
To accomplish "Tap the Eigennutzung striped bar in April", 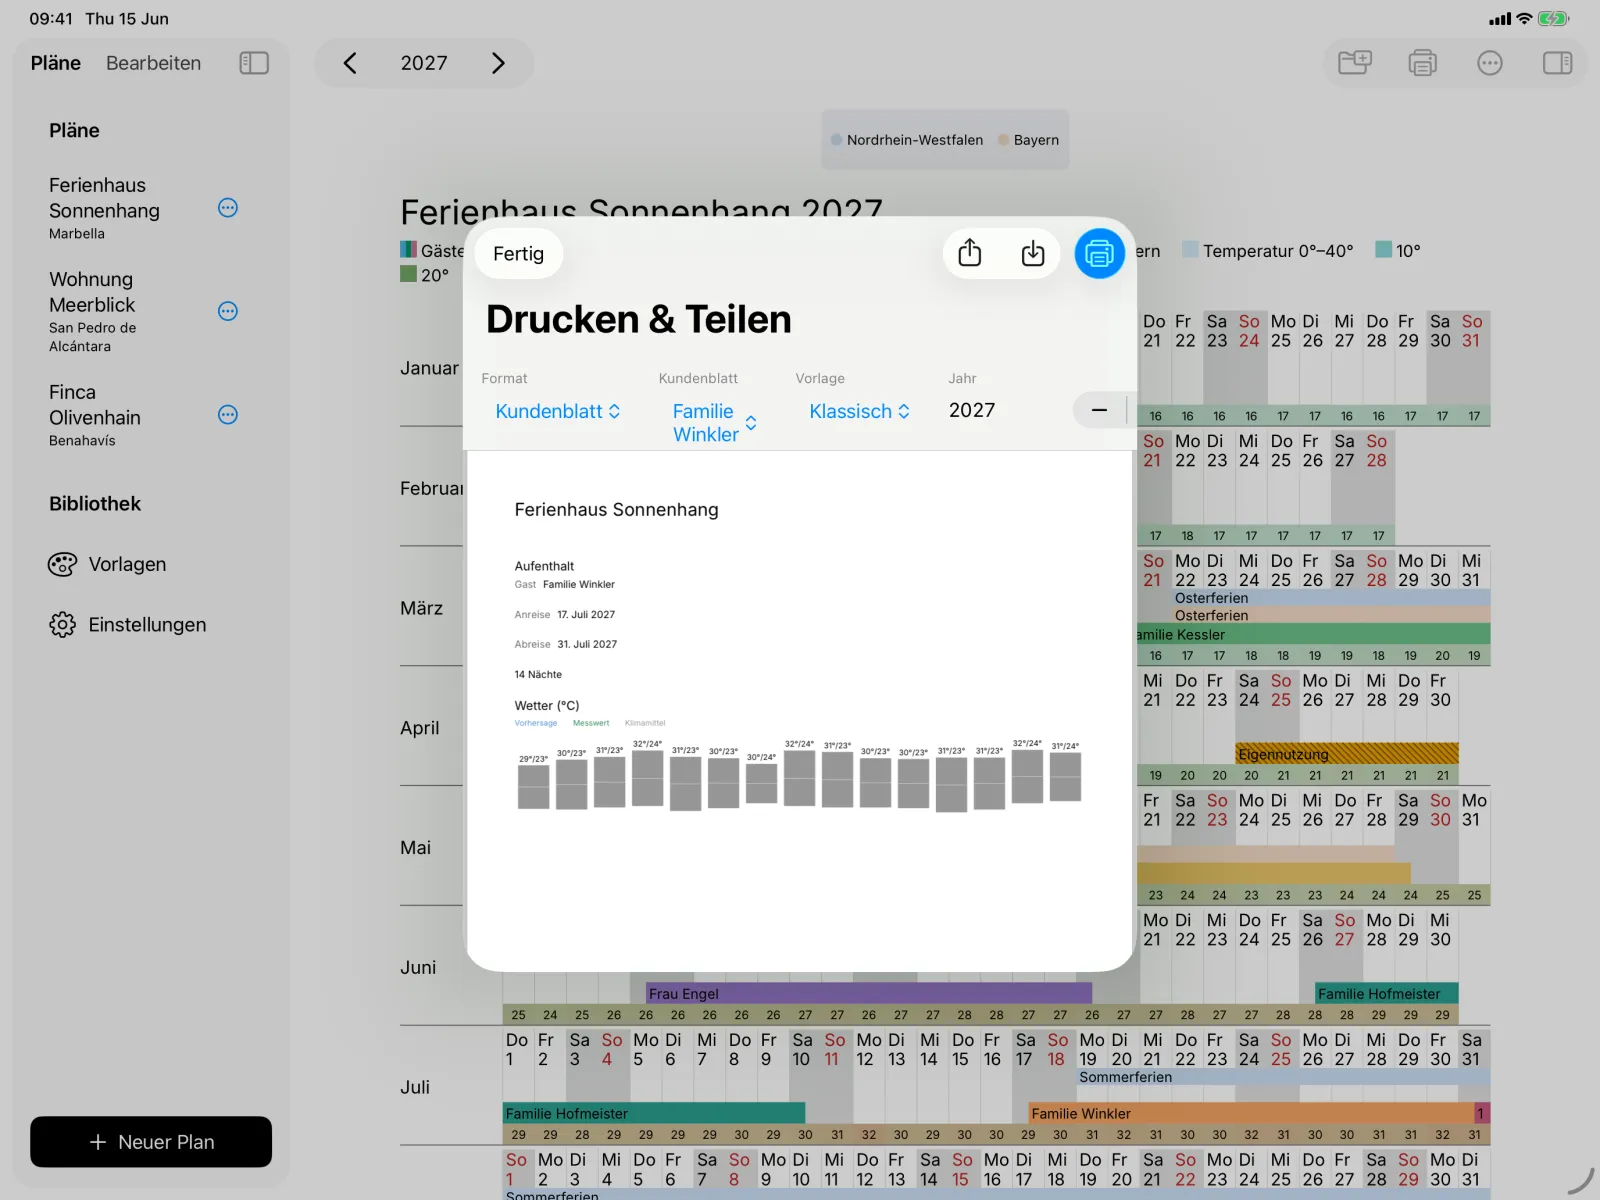I will coord(1347,754).
